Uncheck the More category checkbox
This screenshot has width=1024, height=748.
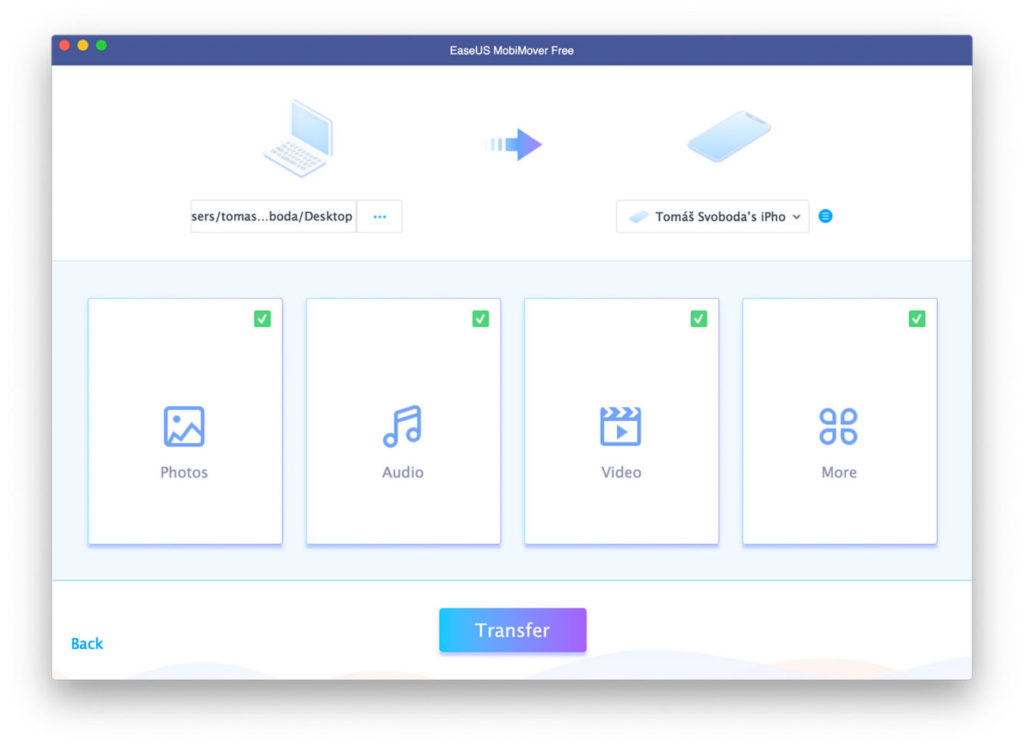coord(917,319)
